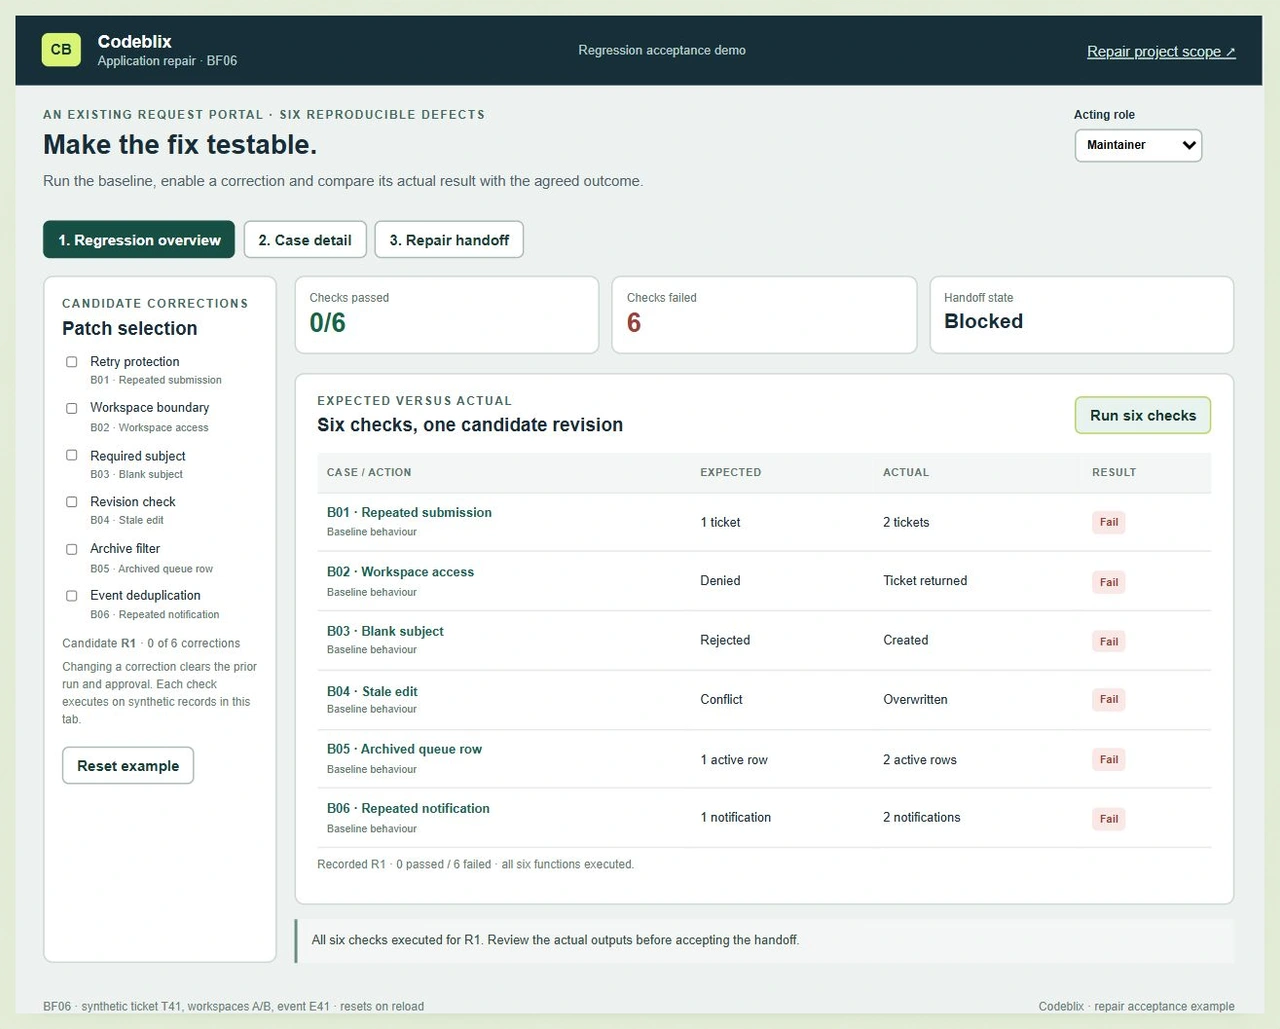Screen dimensions: 1280x1029
Task: Open the B02 · Workspace access case
Action: coord(400,572)
